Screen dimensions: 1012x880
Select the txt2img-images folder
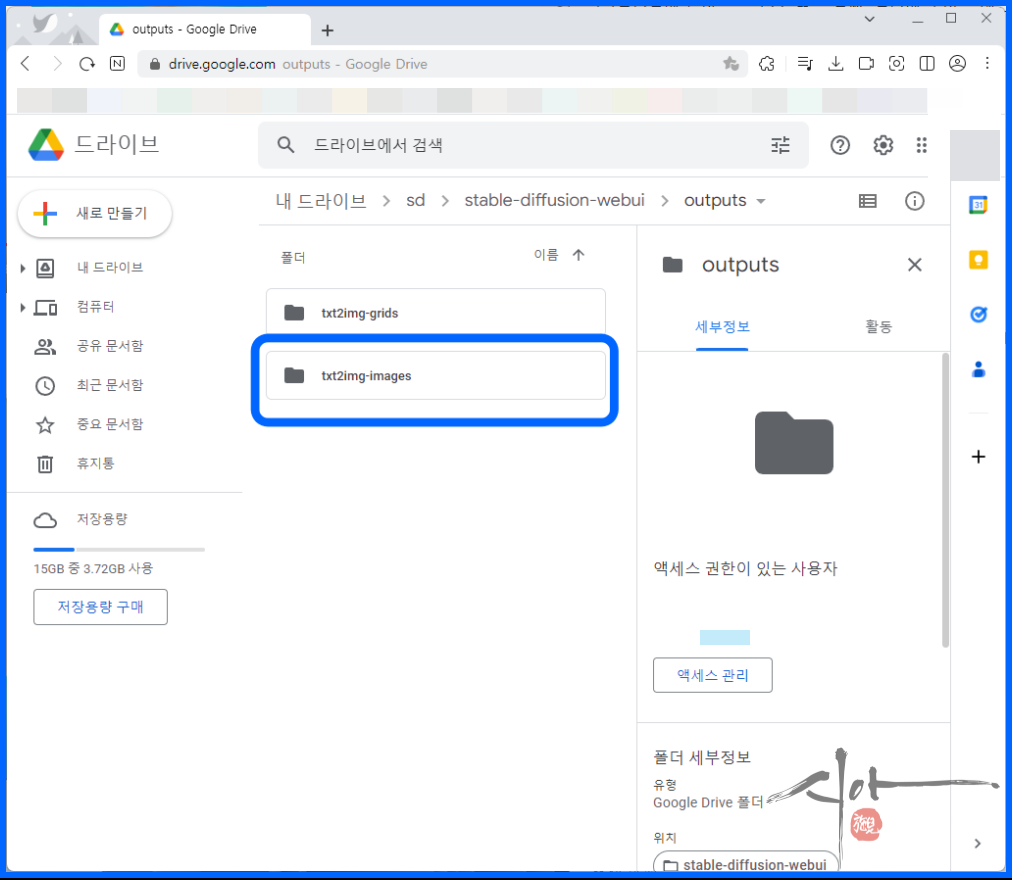[x=436, y=376]
